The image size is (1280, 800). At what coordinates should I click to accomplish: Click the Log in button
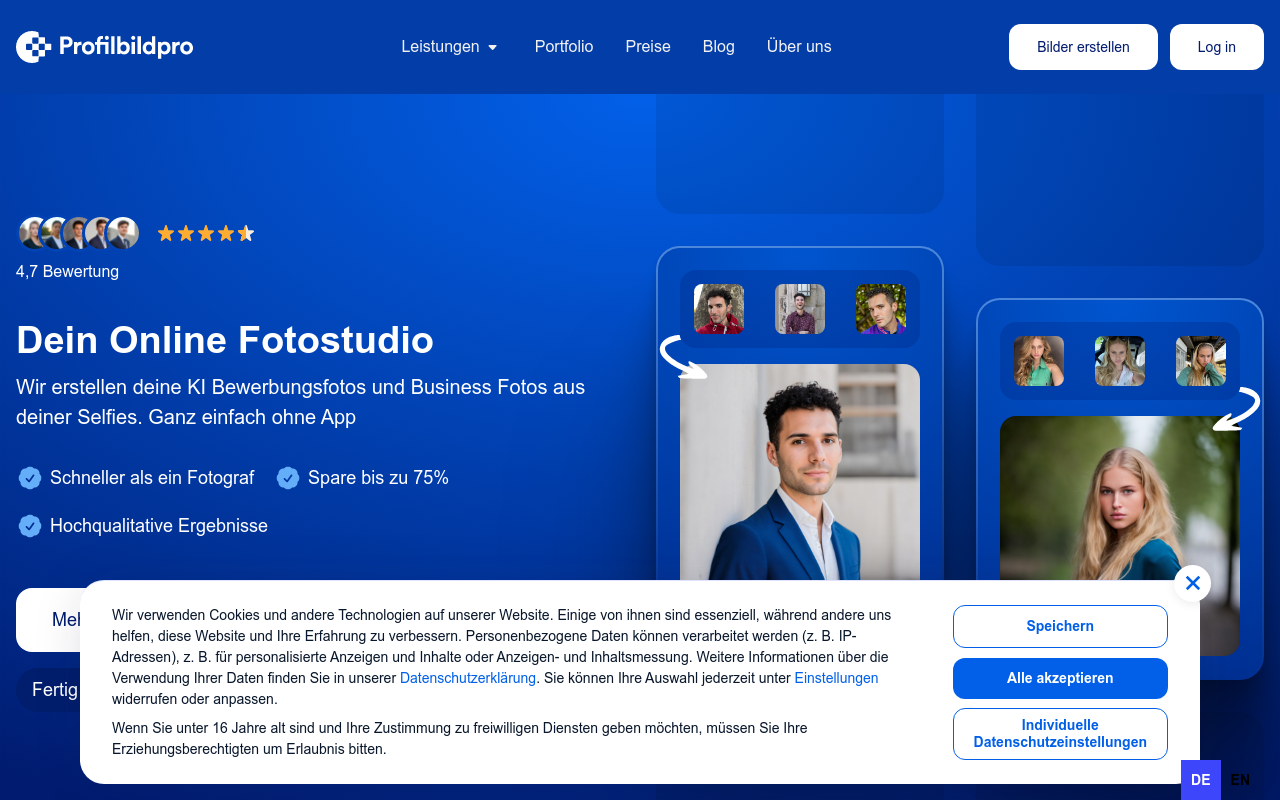pyautogui.click(x=1216, y=47)
